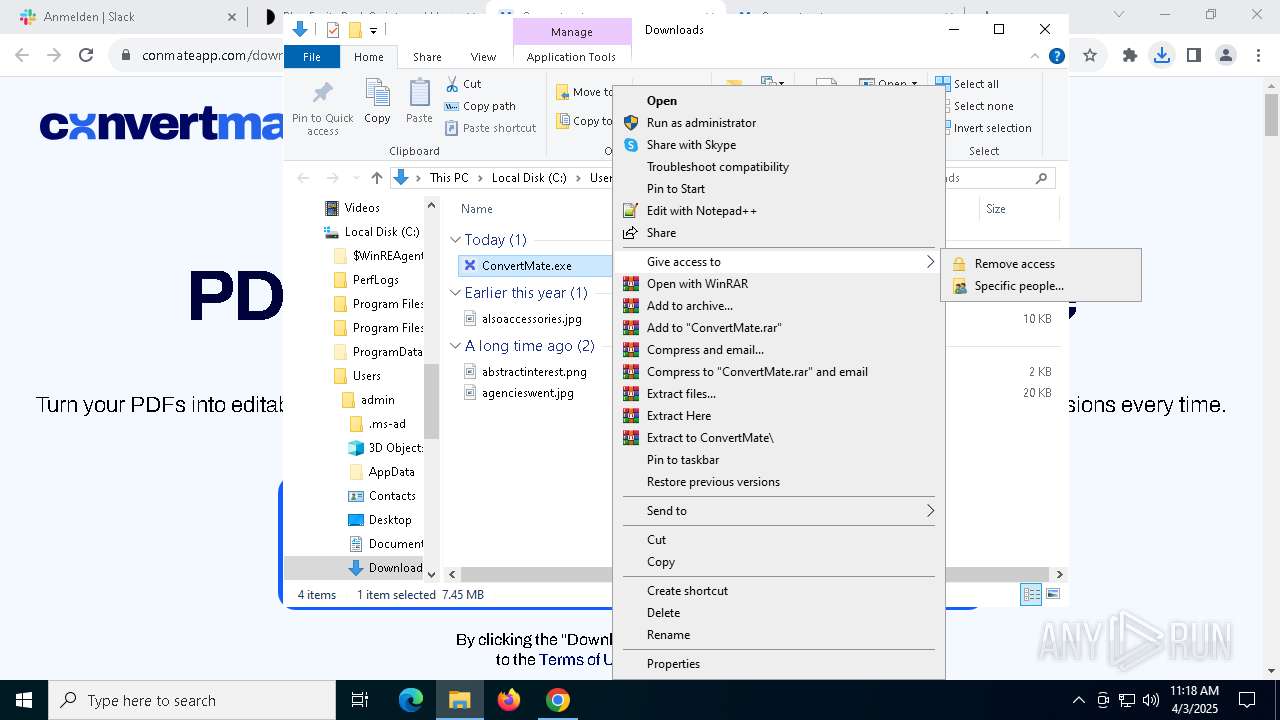
Task: Click the Up one level arrow
Action: coord(376,178)
